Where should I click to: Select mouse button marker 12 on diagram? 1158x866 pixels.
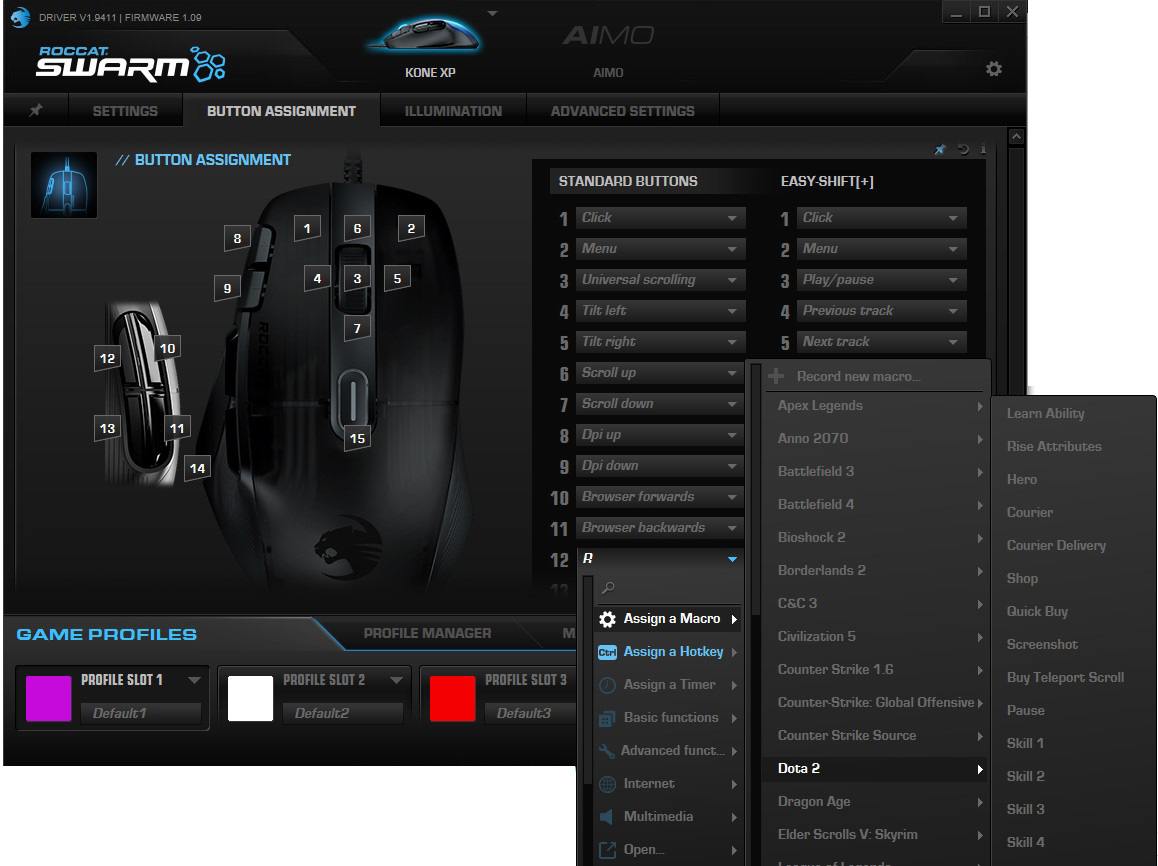pyautogui.click(x=107, y=359)
